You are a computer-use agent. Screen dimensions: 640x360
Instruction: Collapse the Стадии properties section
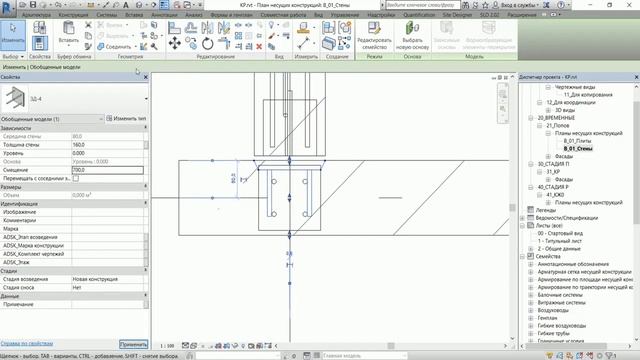(x=146, y=270)
